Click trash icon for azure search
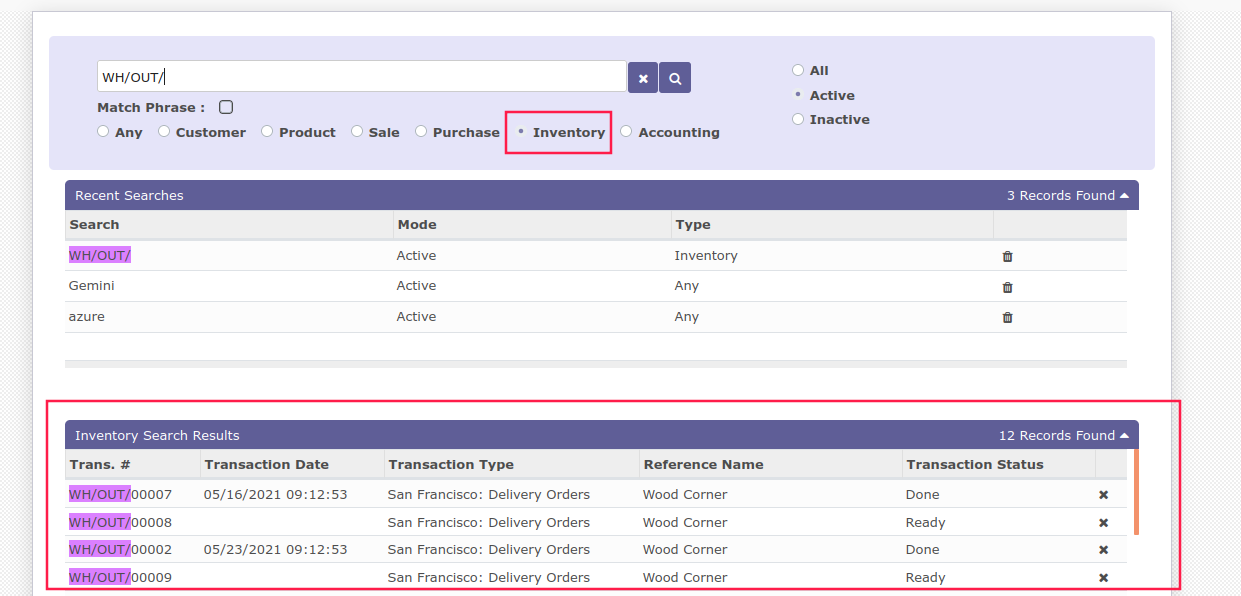 [x=1007, y=317]
